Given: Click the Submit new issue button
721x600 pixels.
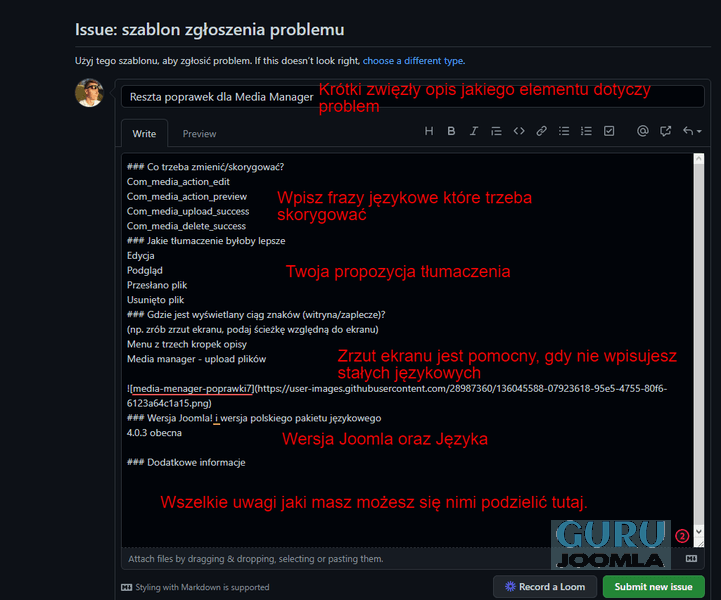Looking at the screenshot, I should tap(653, 587).
